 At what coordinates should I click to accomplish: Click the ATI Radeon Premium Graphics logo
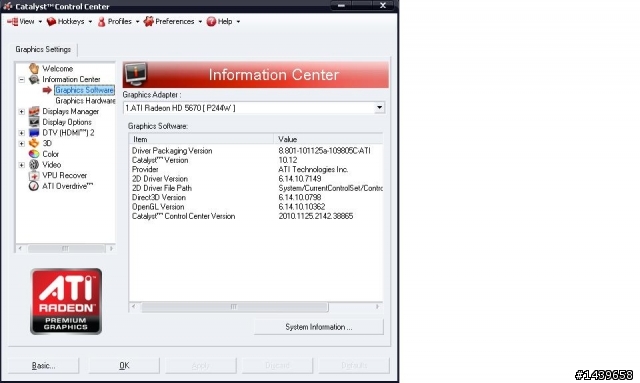point(66,301)
